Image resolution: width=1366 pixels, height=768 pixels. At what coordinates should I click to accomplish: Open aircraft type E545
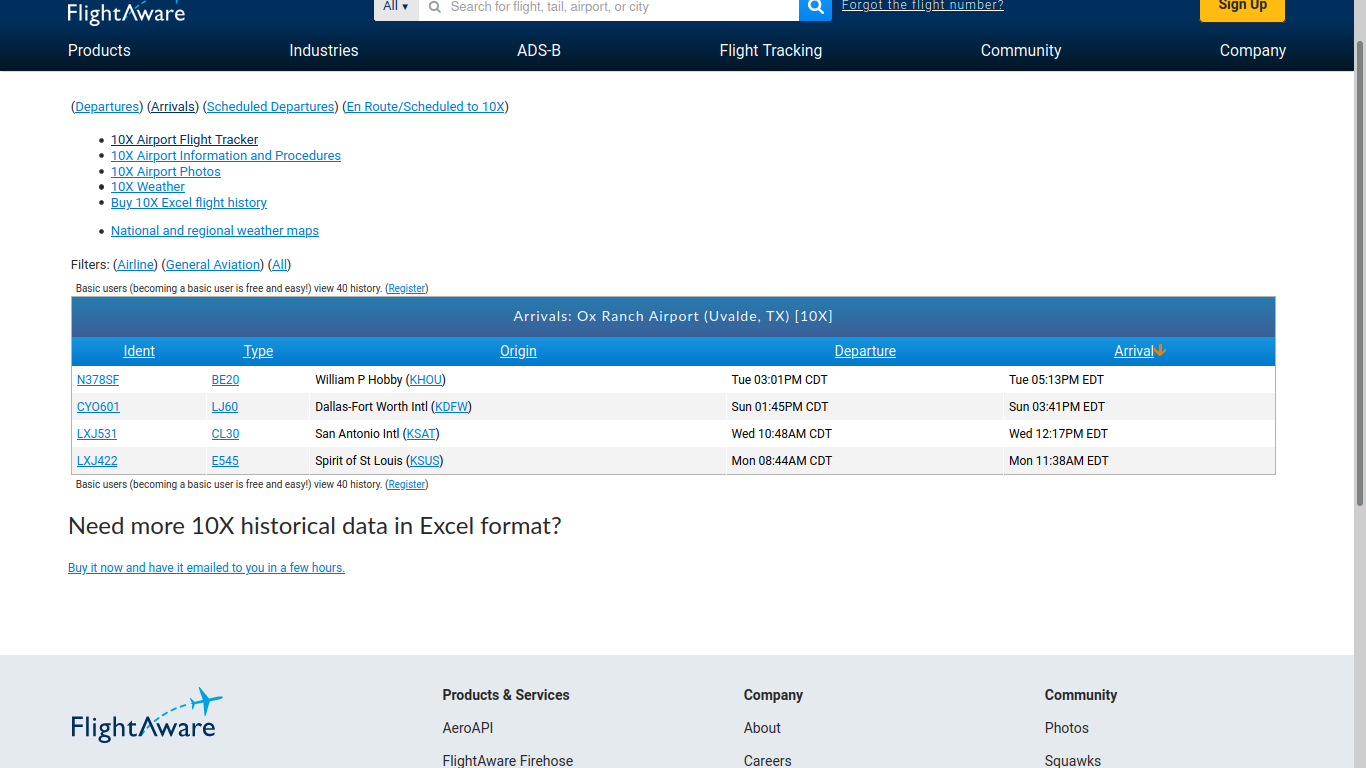pyautogui.click(x=225, y=461)
